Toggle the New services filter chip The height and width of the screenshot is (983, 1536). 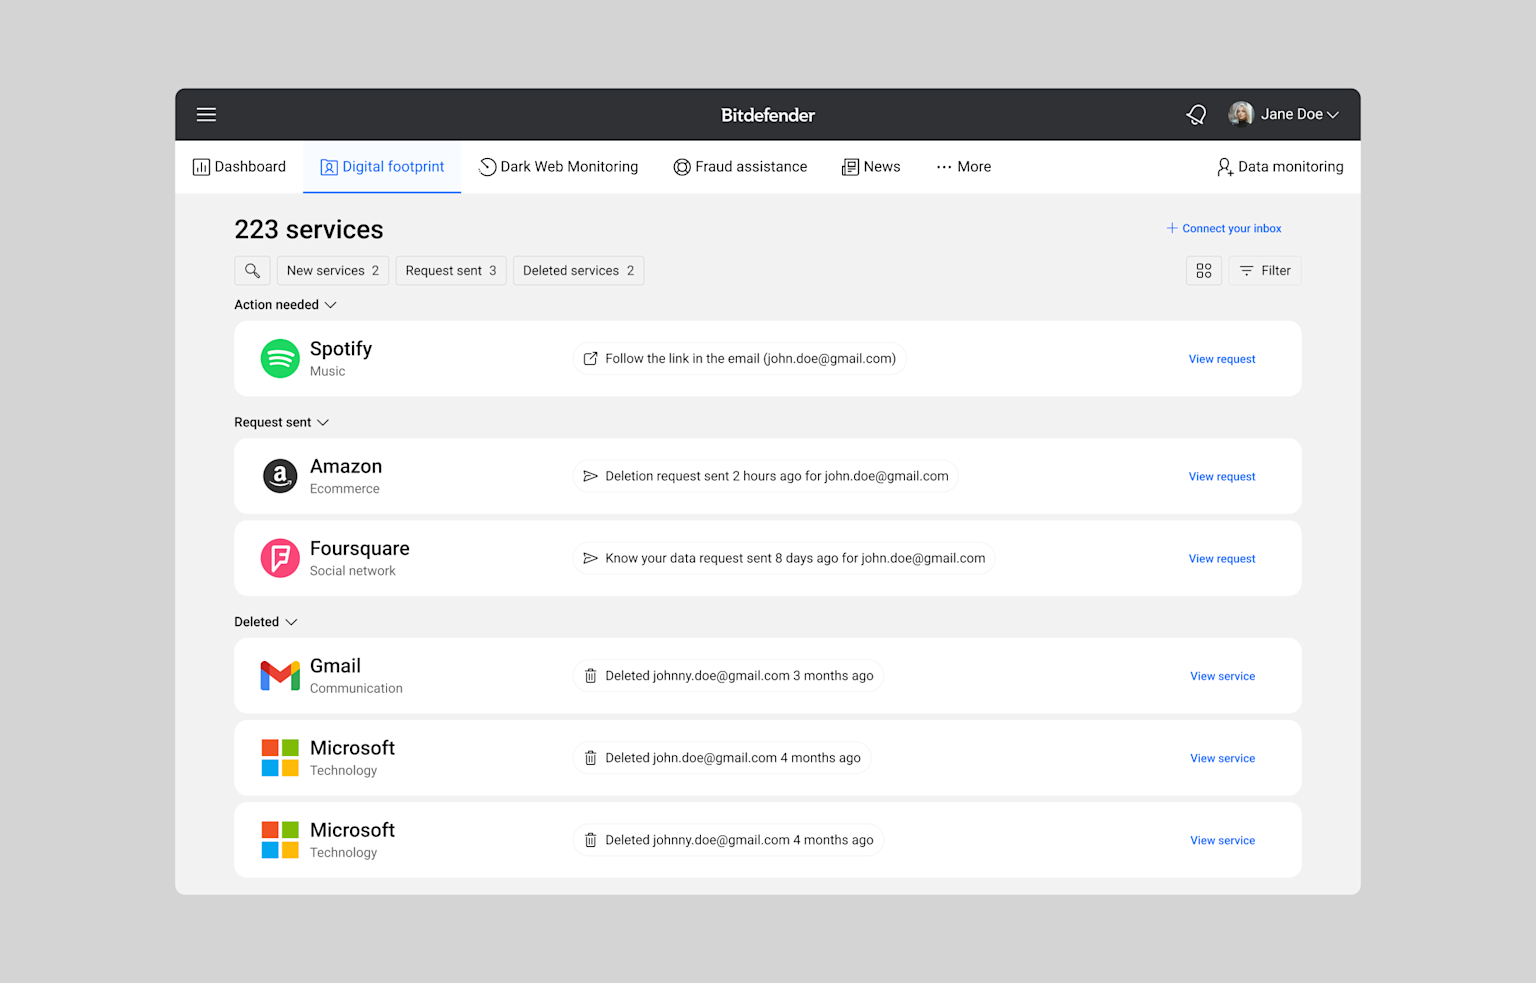coord(333,271)
